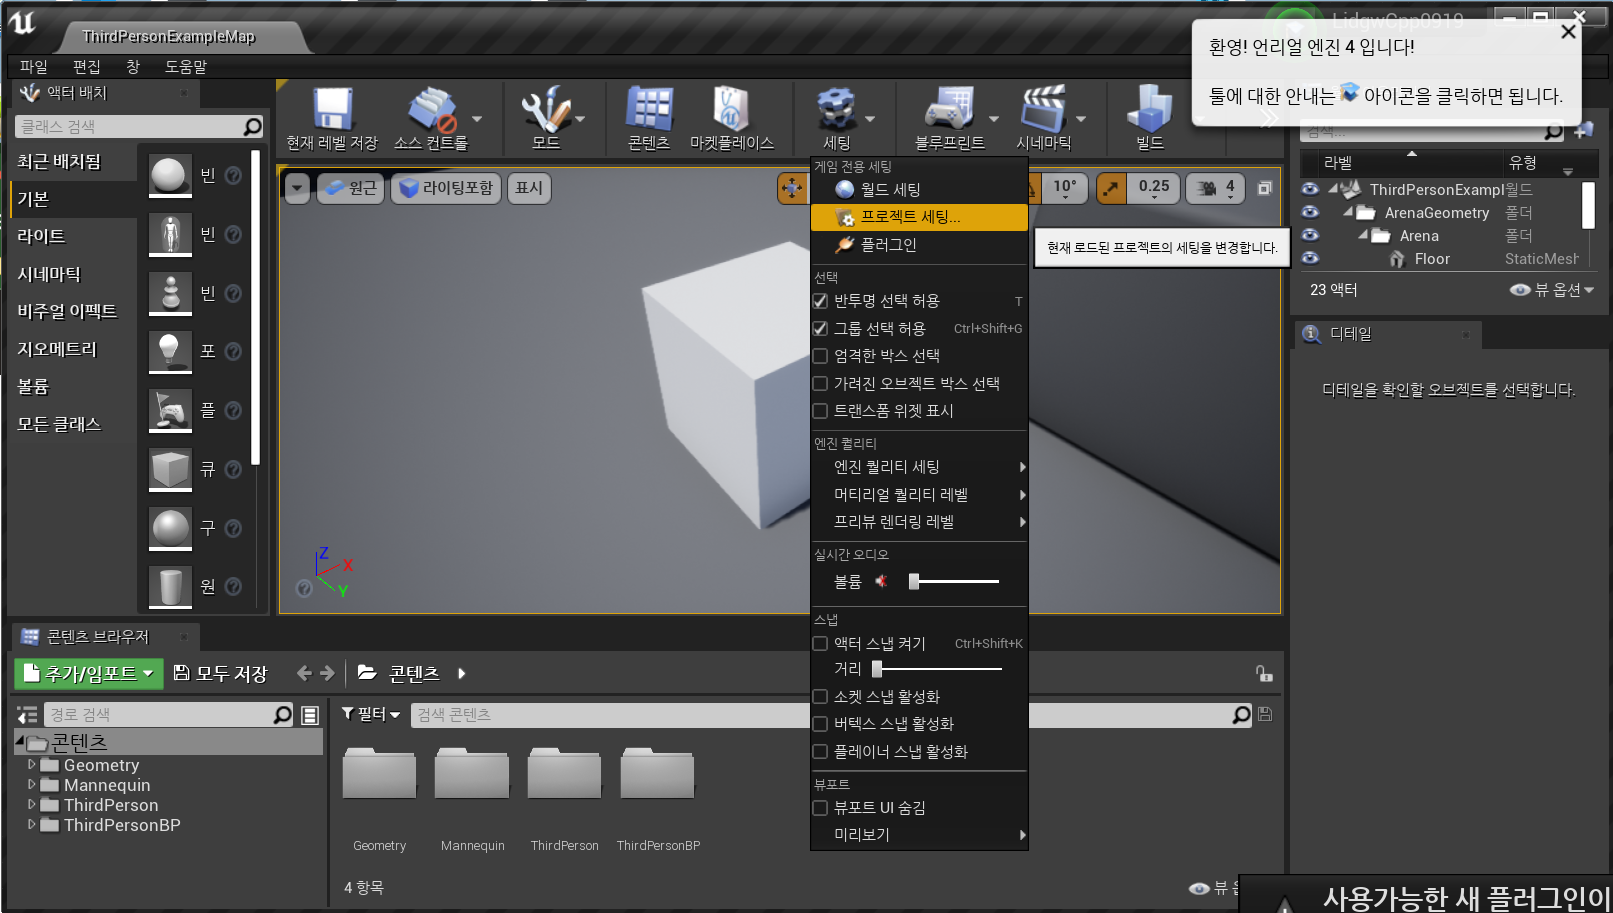Toggle Allow Translucent Selection (반투명 선택 허용) checkbox
Viewport: 1613px width, 913px height.
pyautogui.click(x=820, y=301)
